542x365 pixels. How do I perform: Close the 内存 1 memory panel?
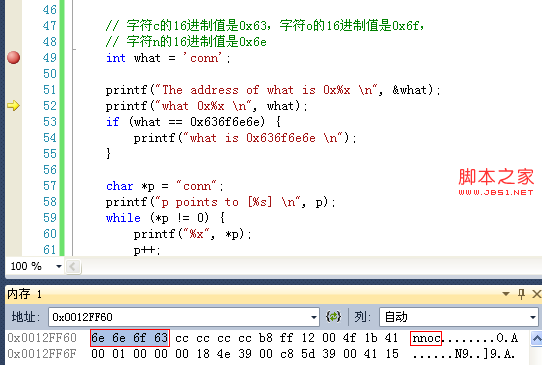[x=536, y=294]
